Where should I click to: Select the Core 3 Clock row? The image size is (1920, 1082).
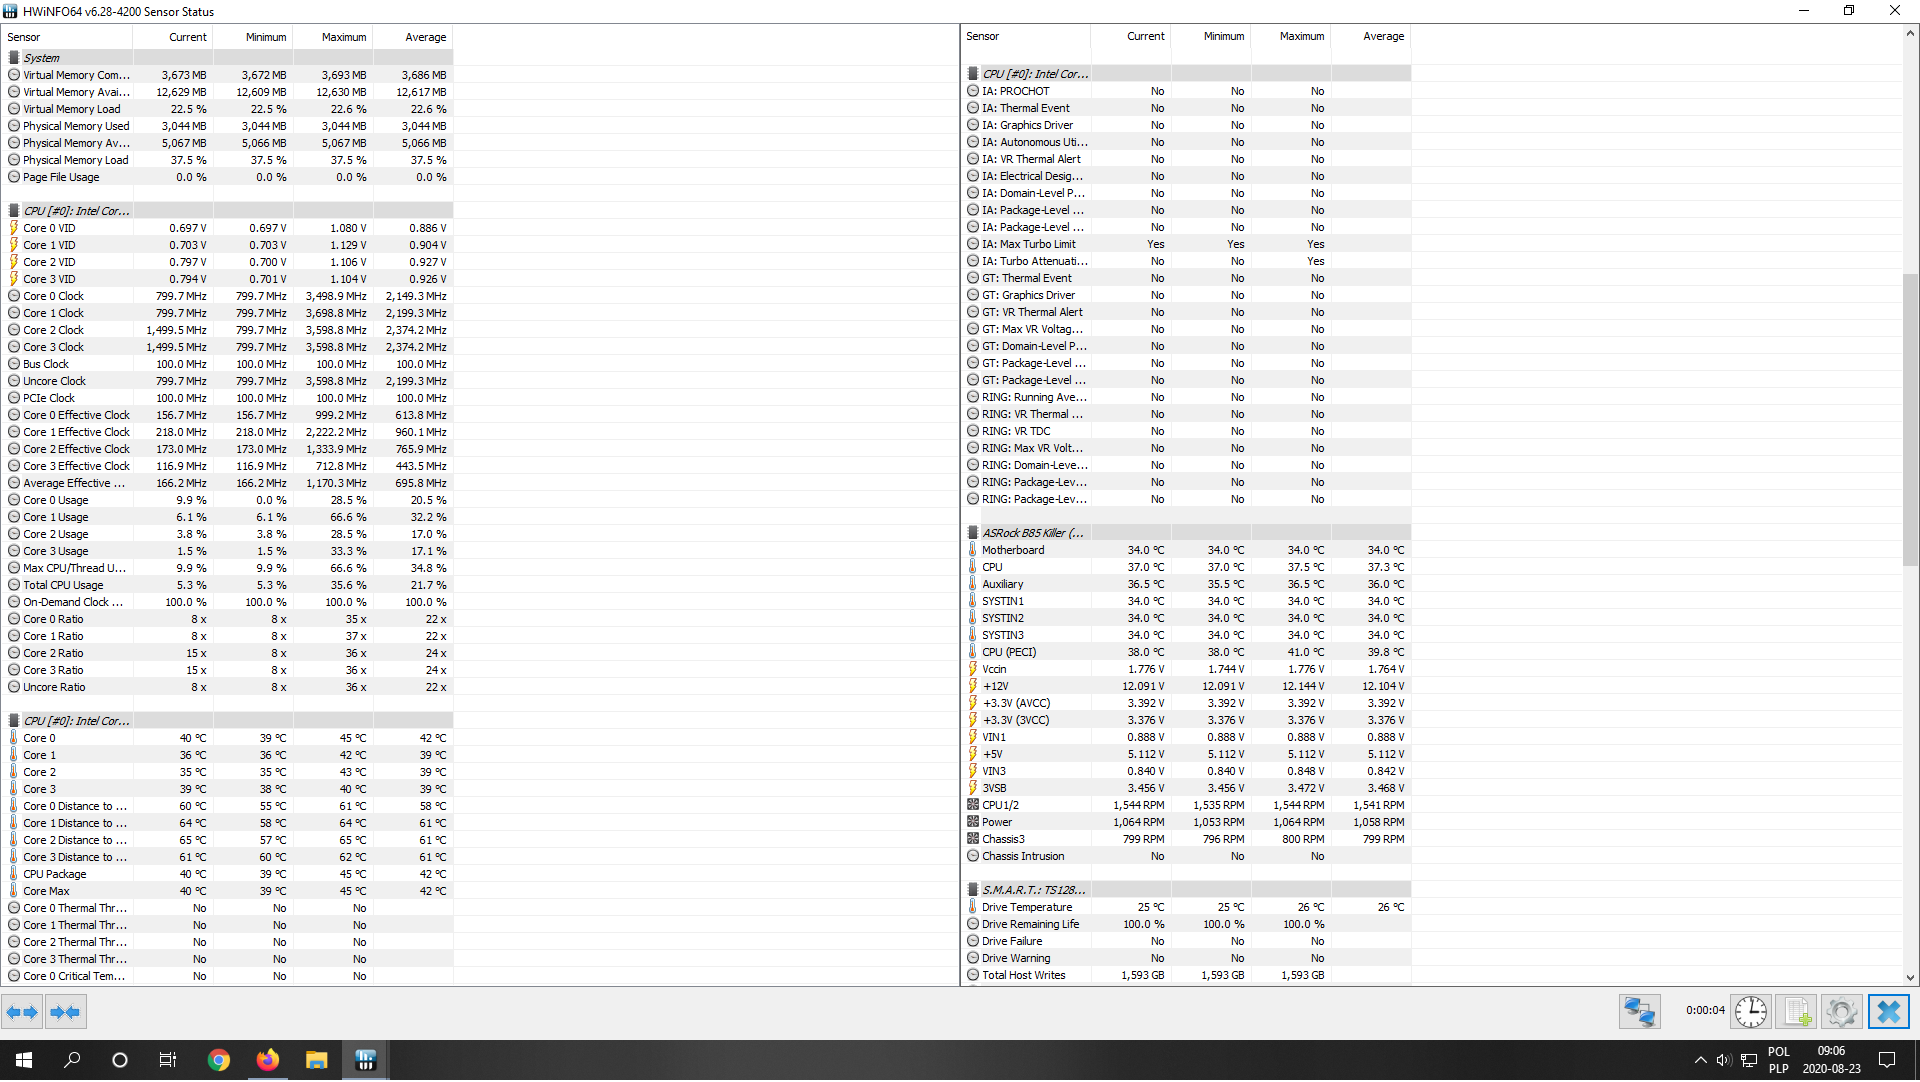(x=228, y=347)
